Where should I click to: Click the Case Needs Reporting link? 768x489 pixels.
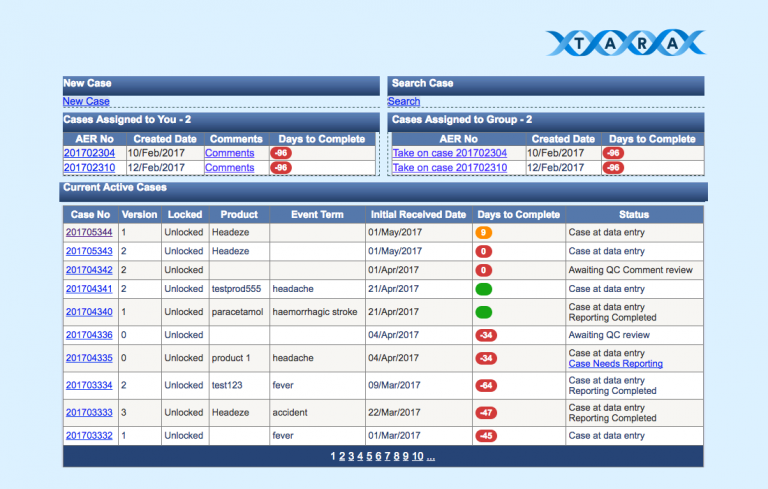coord(615,364)
